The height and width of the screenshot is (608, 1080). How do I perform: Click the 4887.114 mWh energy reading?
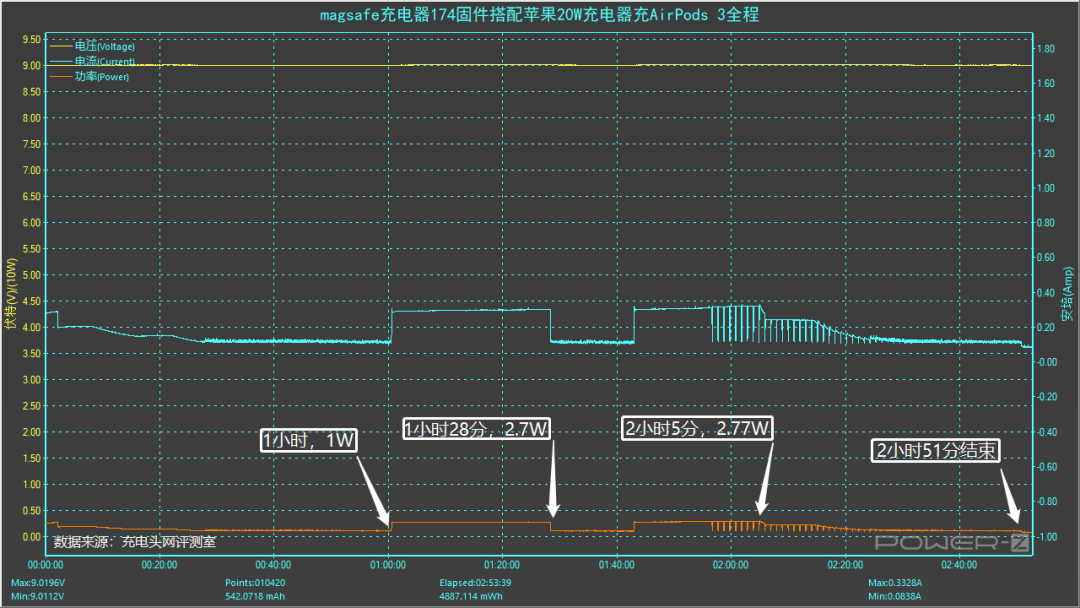point(471,596)
